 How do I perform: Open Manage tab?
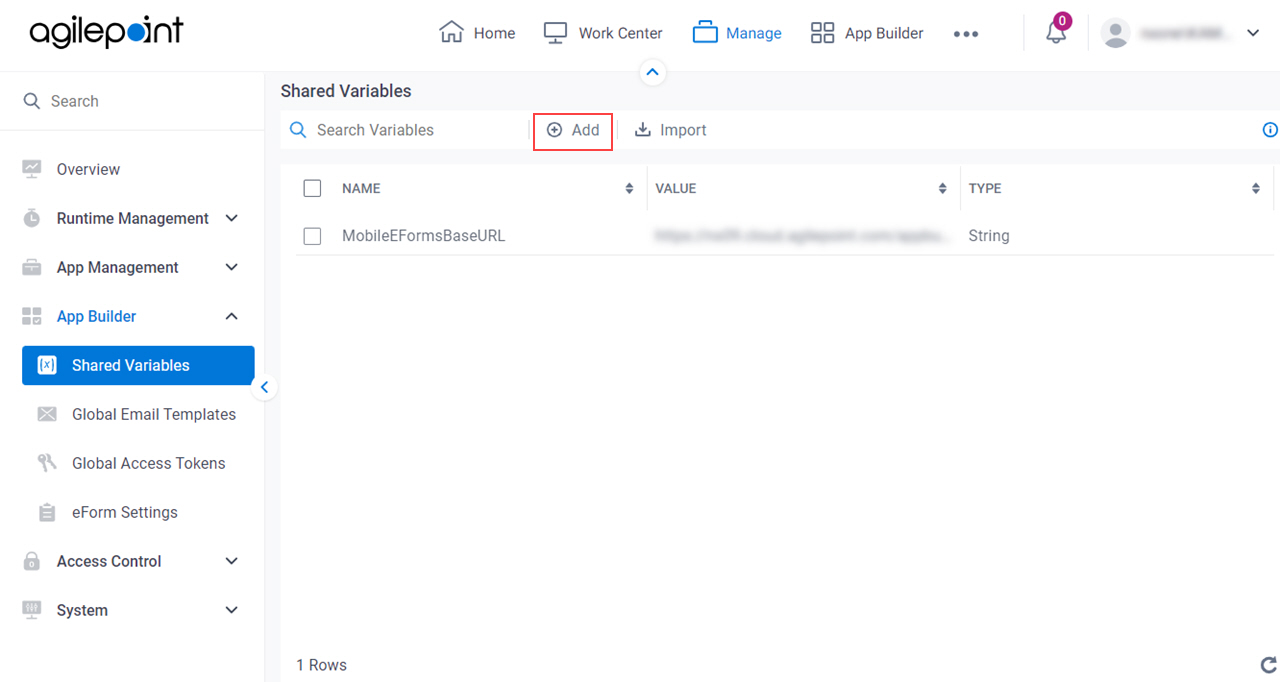tap(737, 33)
